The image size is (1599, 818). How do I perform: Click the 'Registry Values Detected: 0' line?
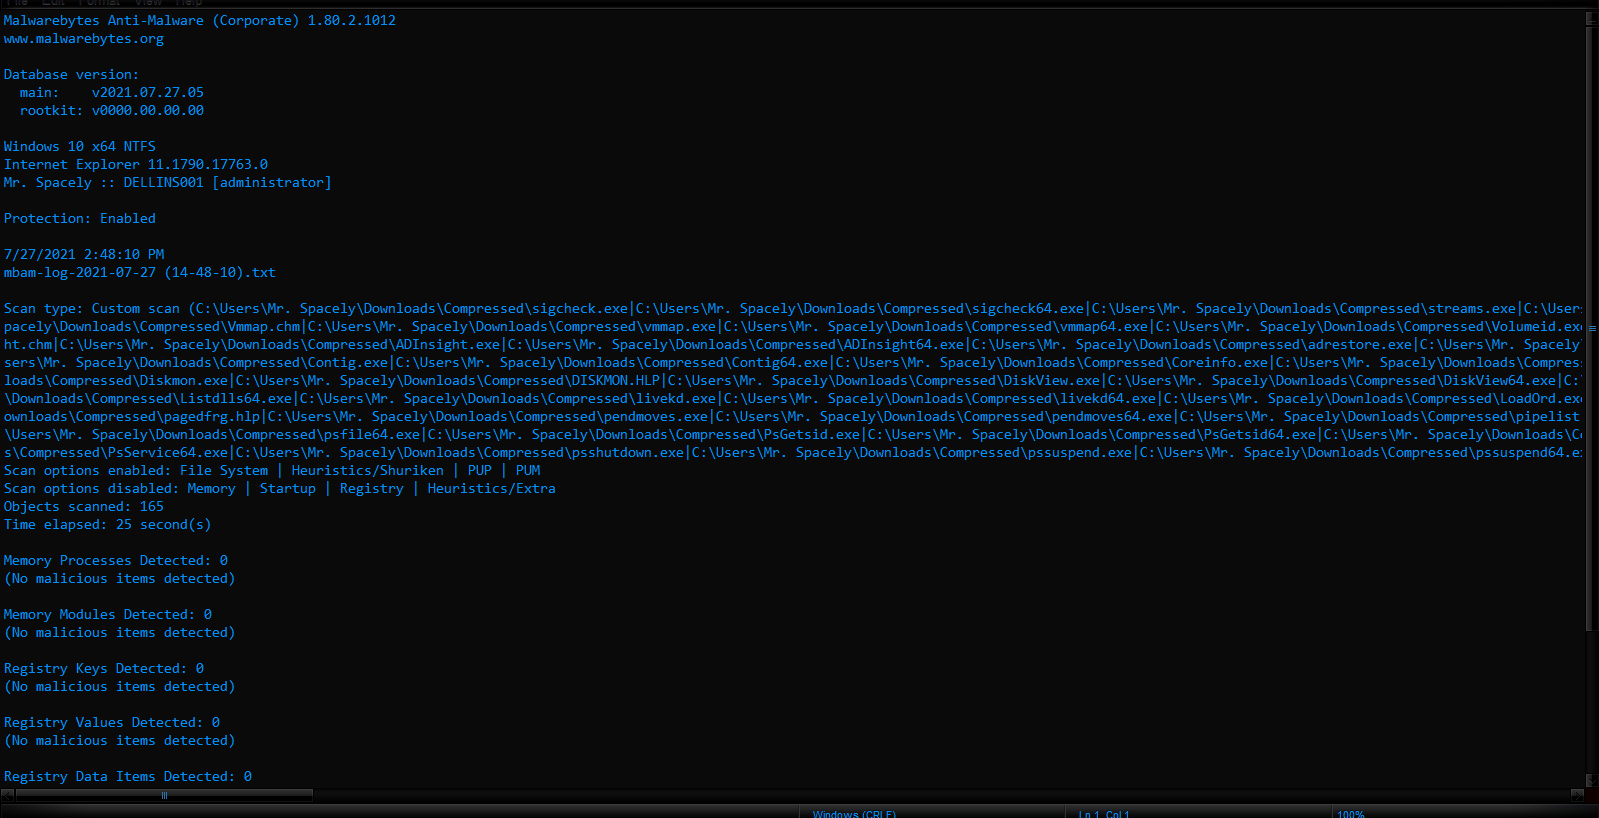(x=112, y=722)
